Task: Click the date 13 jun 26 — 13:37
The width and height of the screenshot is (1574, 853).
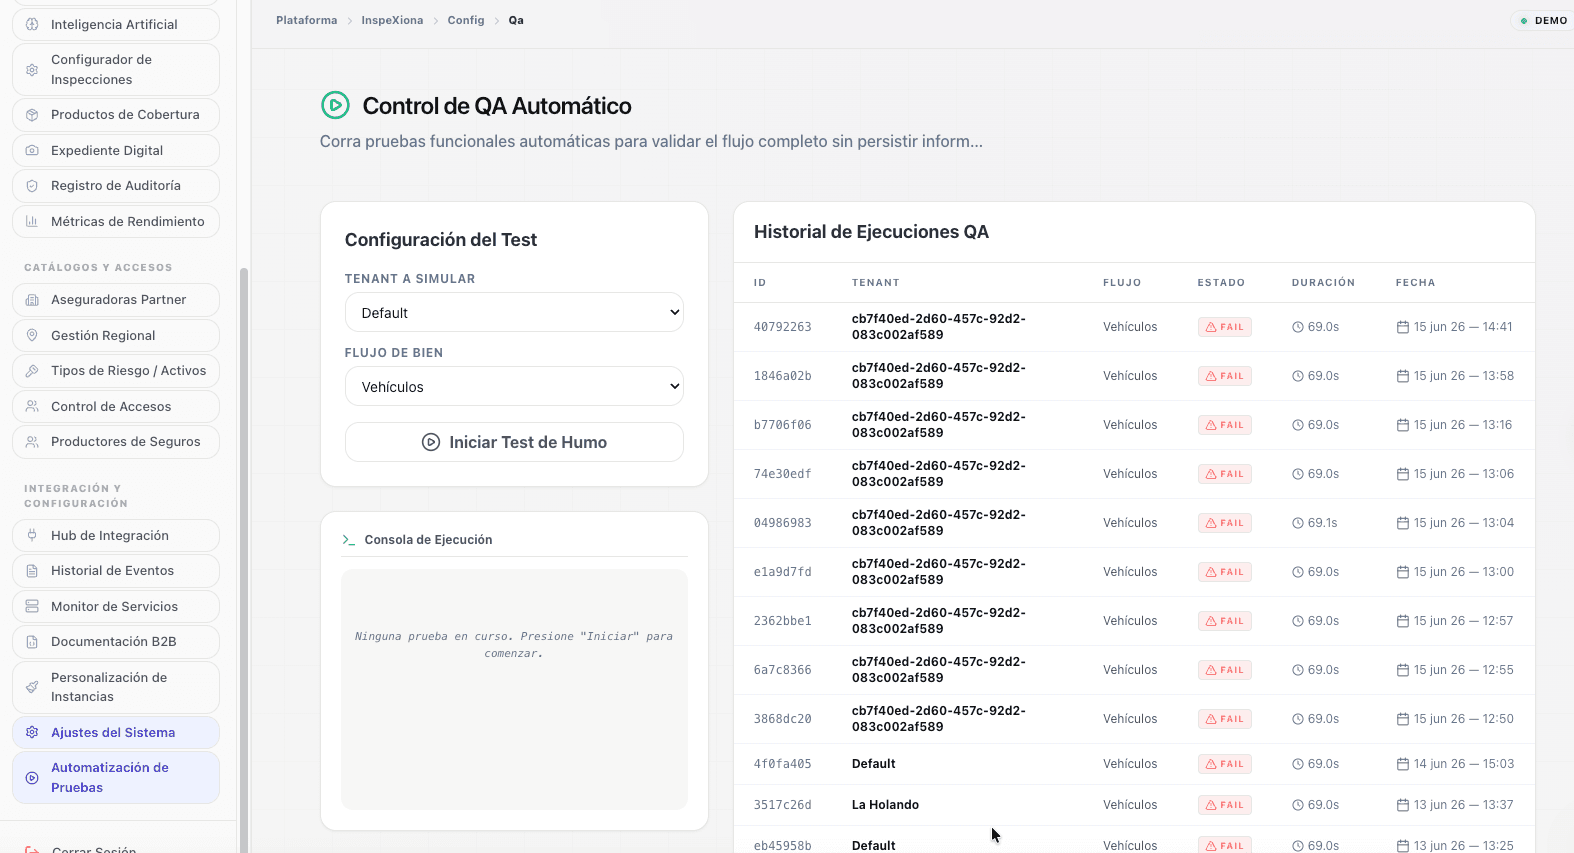Action: [x=1464, y=805]
